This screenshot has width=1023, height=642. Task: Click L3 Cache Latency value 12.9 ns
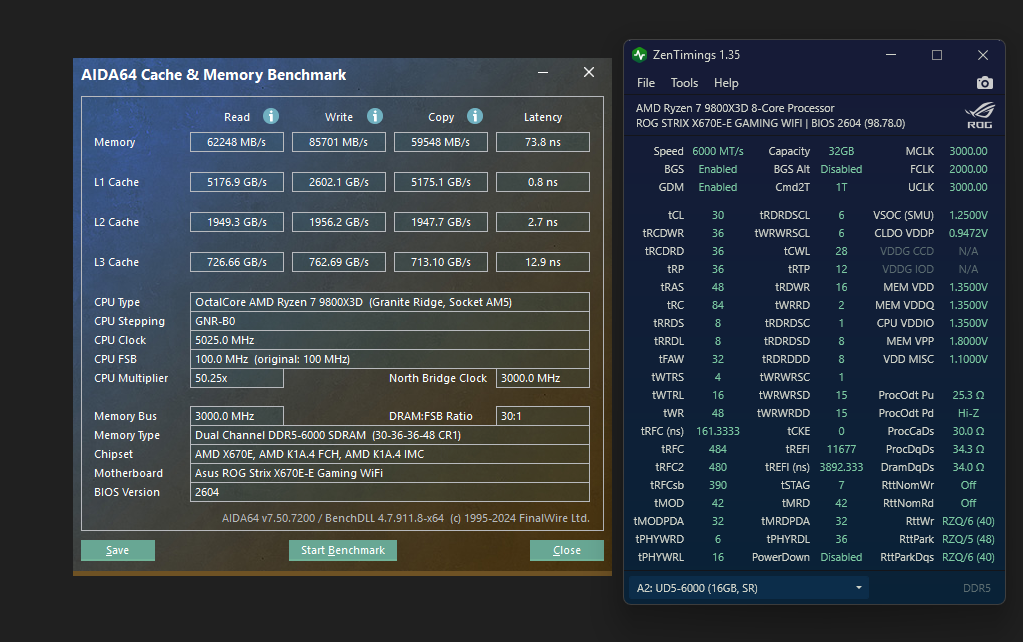[543, 262]
